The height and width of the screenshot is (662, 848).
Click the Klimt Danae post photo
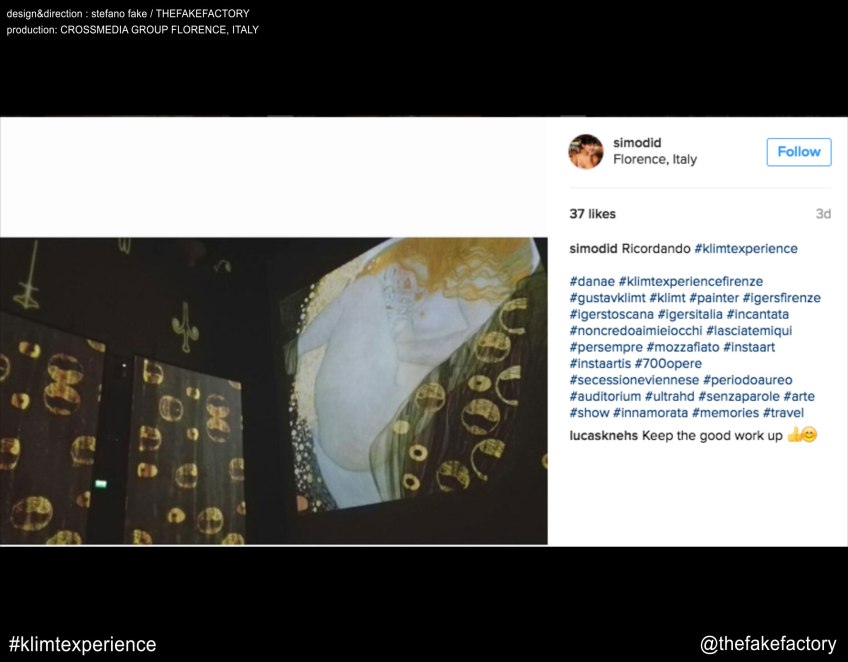pos(273,390)
